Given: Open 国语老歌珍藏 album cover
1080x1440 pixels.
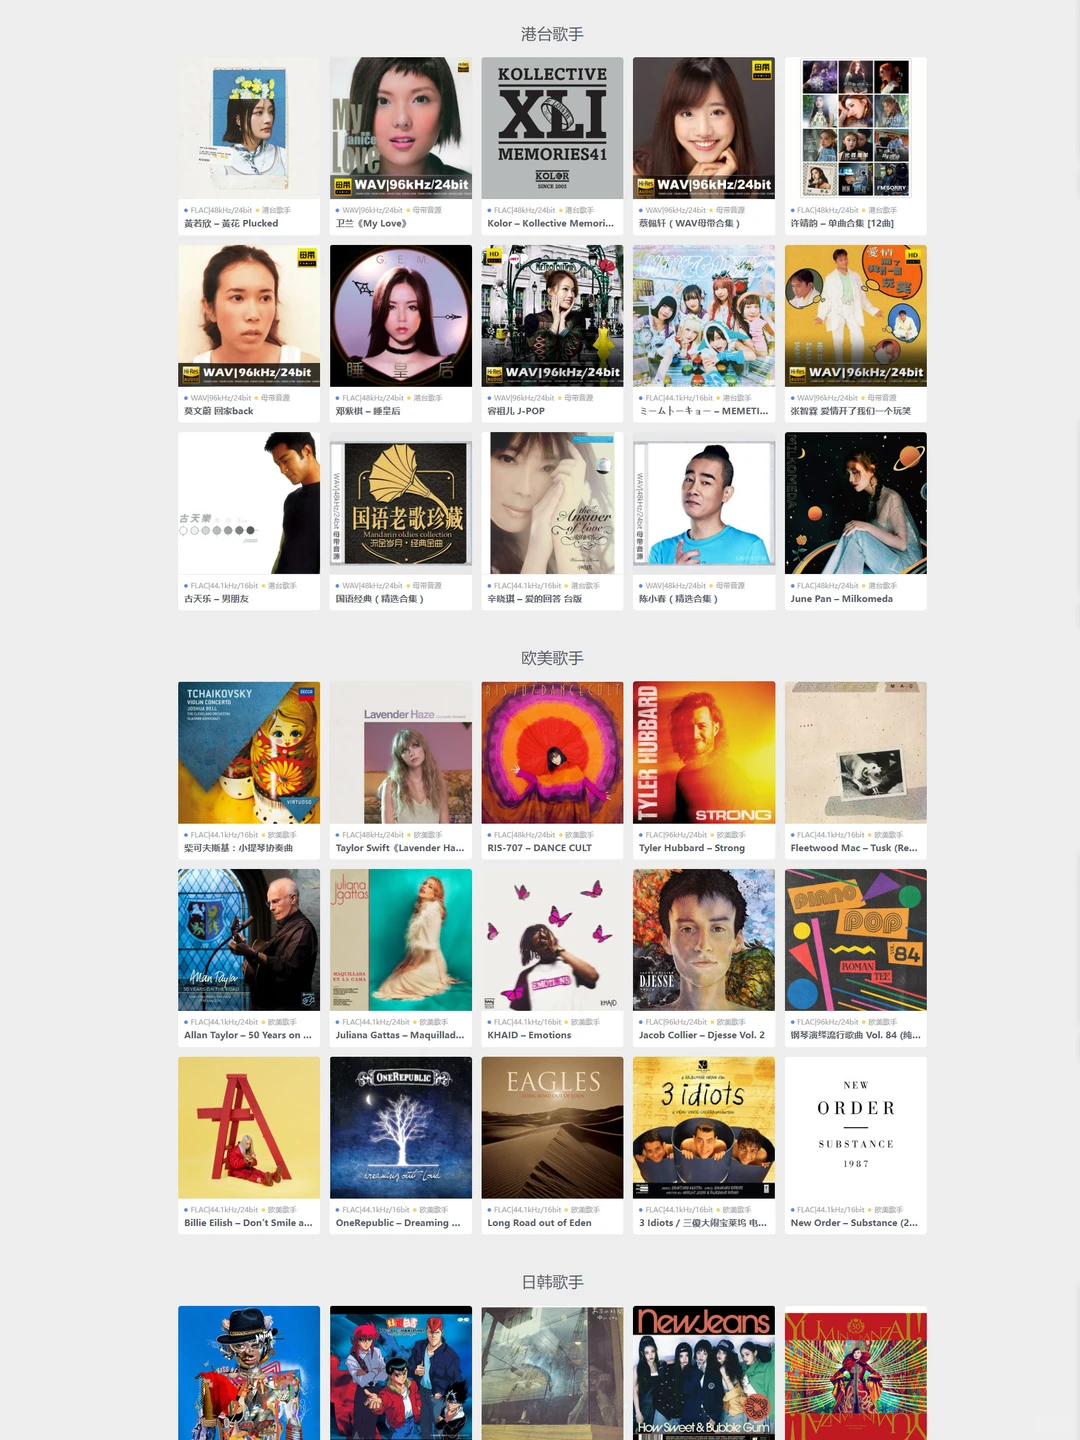Looking at the screenshot, I should coord(401,503).
